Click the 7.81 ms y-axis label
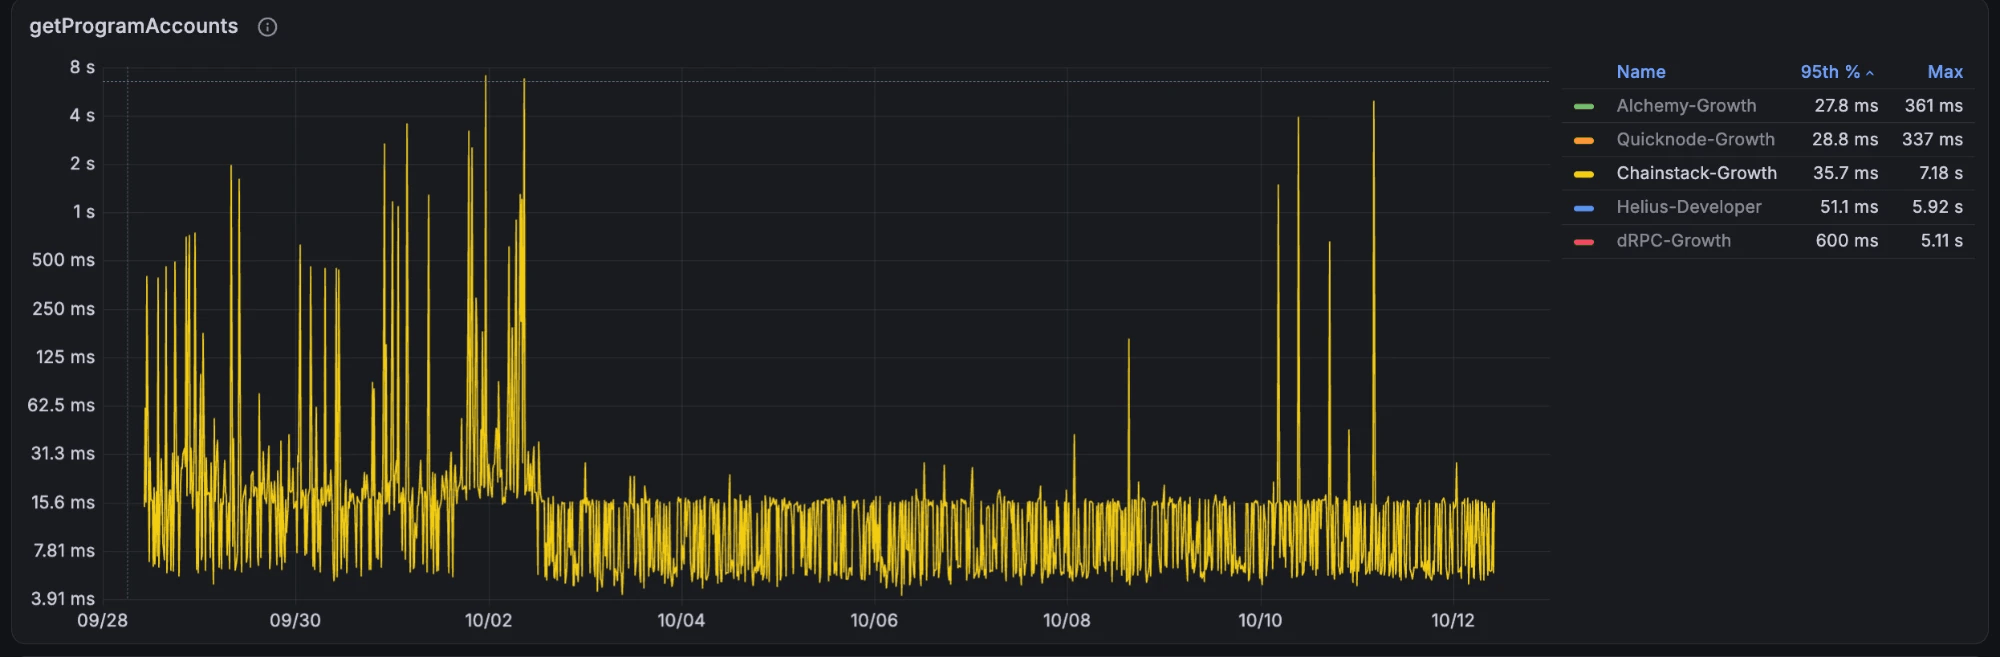Screen dimensions: 2000x657 (x=64, y=550)
